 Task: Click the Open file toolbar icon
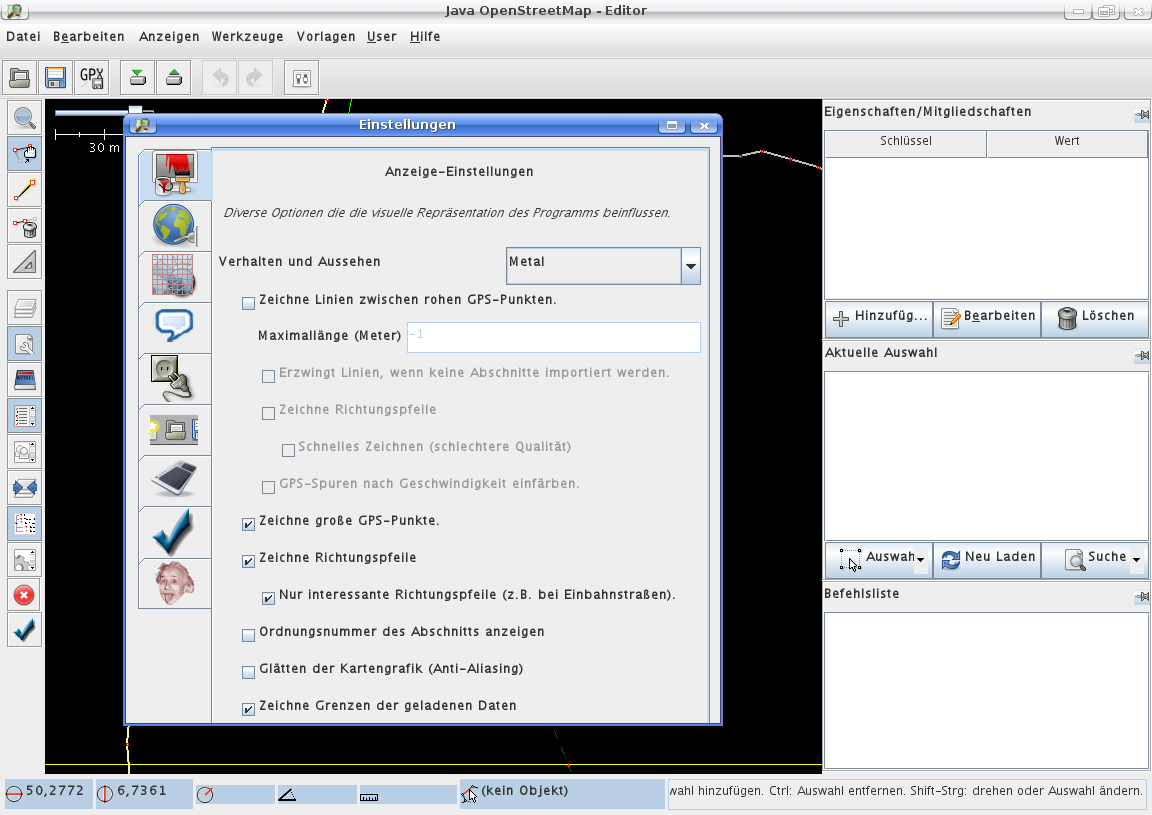(20, 77)
